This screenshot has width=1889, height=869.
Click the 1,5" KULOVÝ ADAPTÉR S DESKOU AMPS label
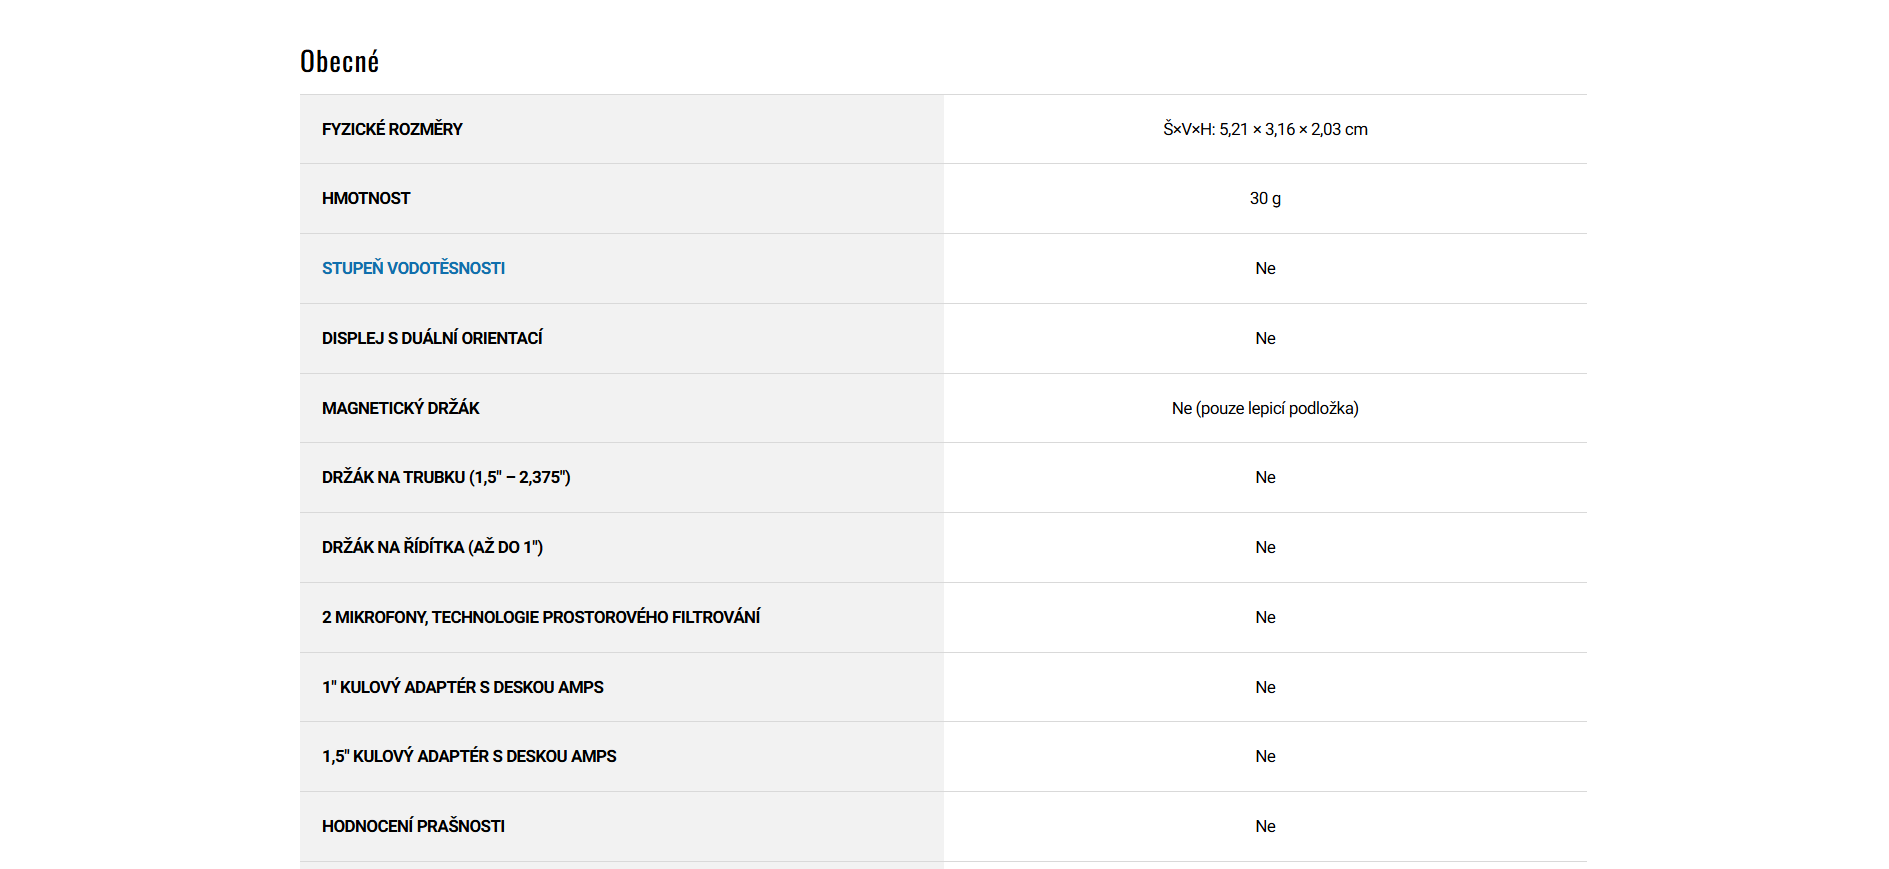[469, 756]
